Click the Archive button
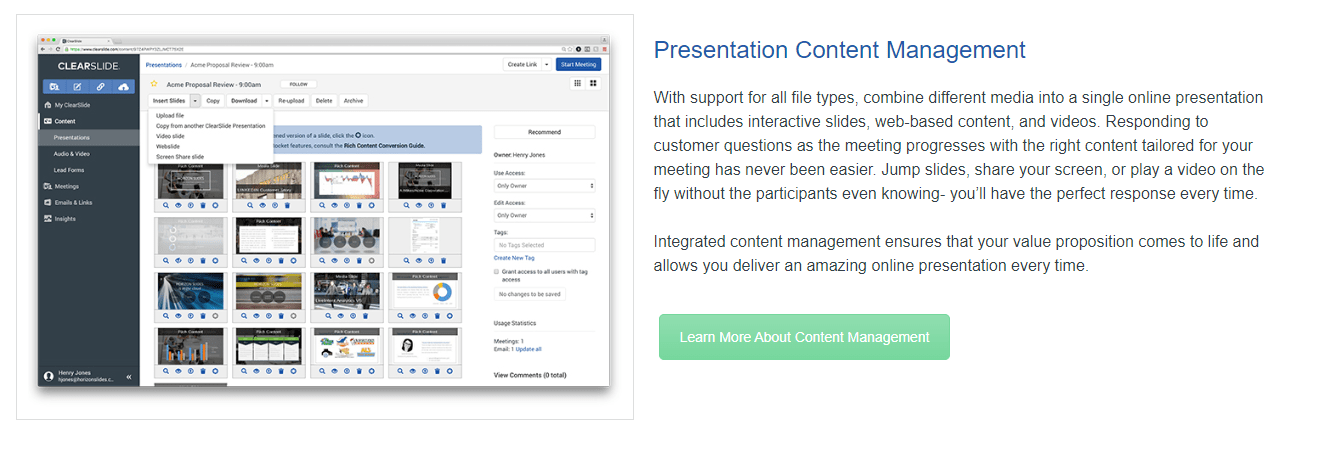This screenshot has height=455, width=1320. pos(354,101)
